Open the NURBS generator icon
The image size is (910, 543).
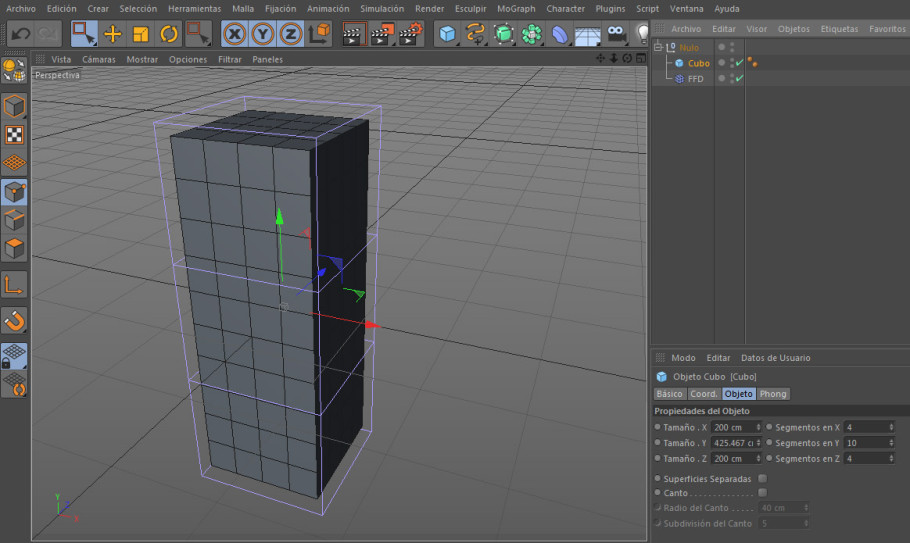503,34
